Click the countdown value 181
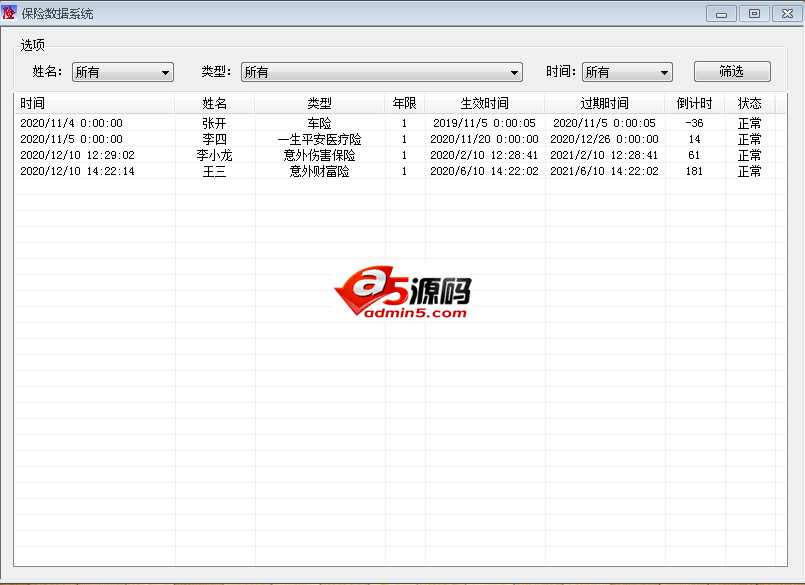The height and width of the screenshot is (585, 805). click(695, 171)
